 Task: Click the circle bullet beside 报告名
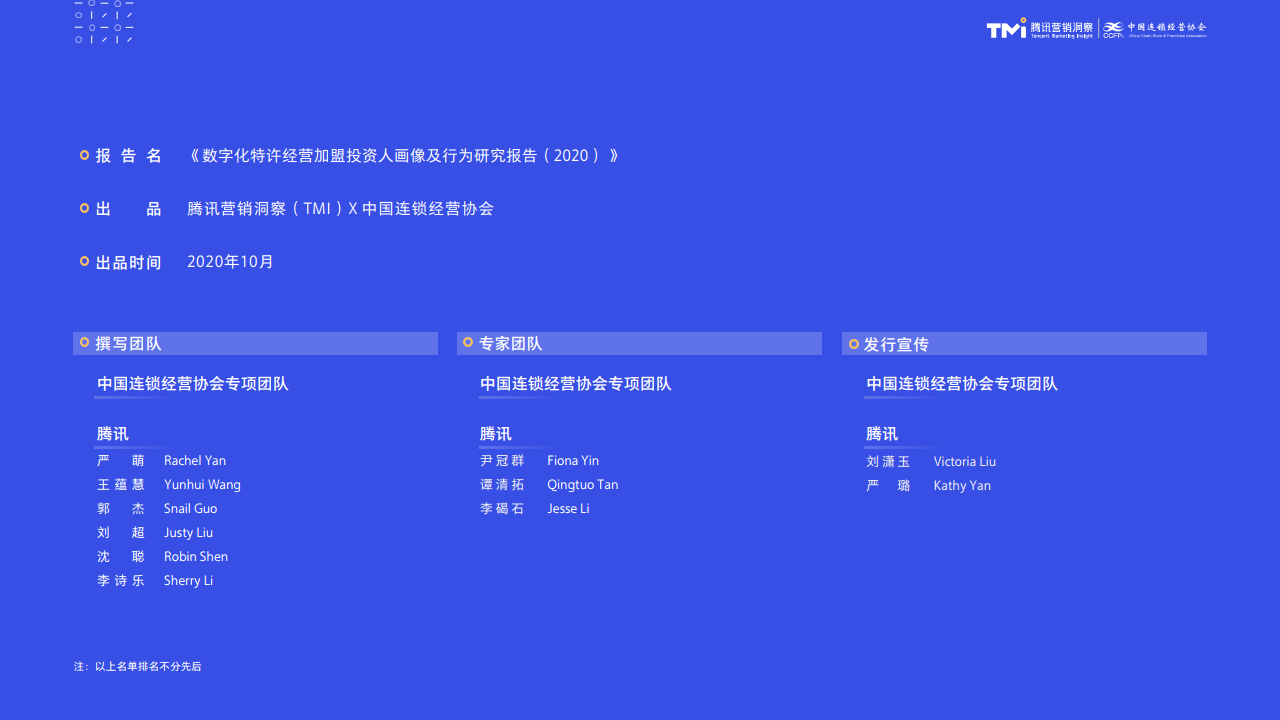[85, 155]
